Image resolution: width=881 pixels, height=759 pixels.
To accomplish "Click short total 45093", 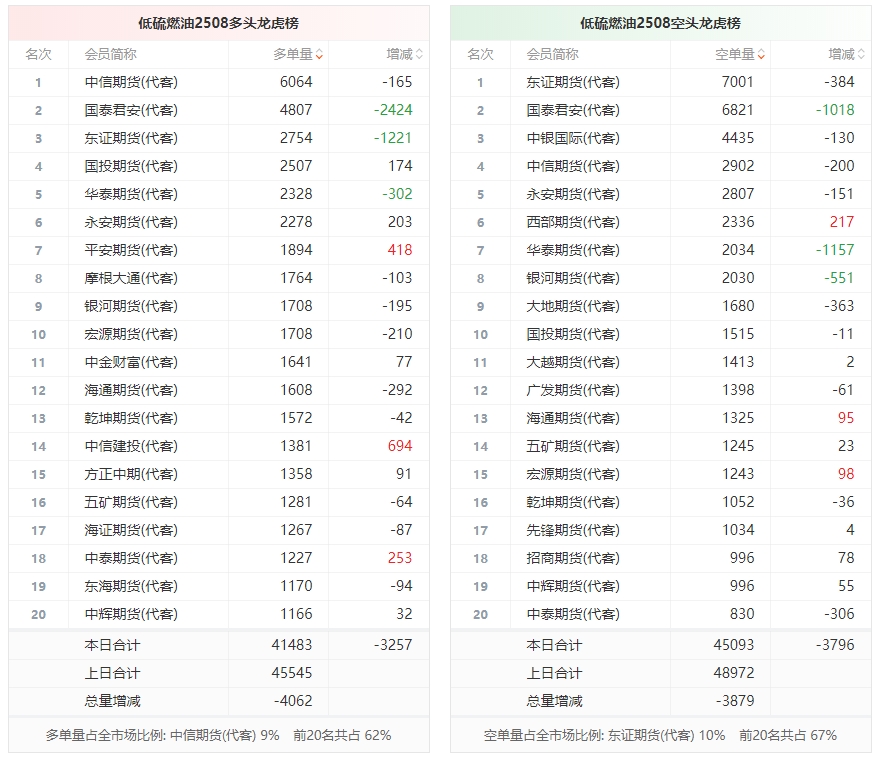I will (x=734, y=645).
